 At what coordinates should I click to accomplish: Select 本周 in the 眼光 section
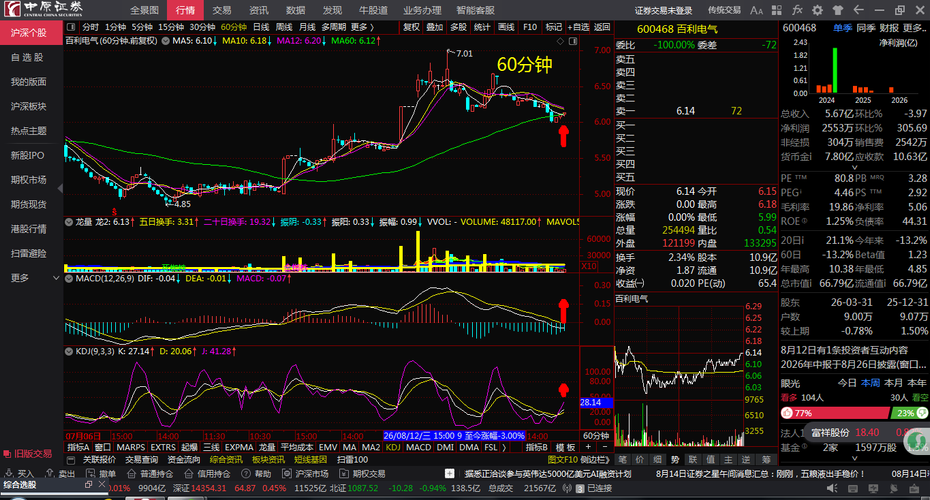(x=871, y=383)
